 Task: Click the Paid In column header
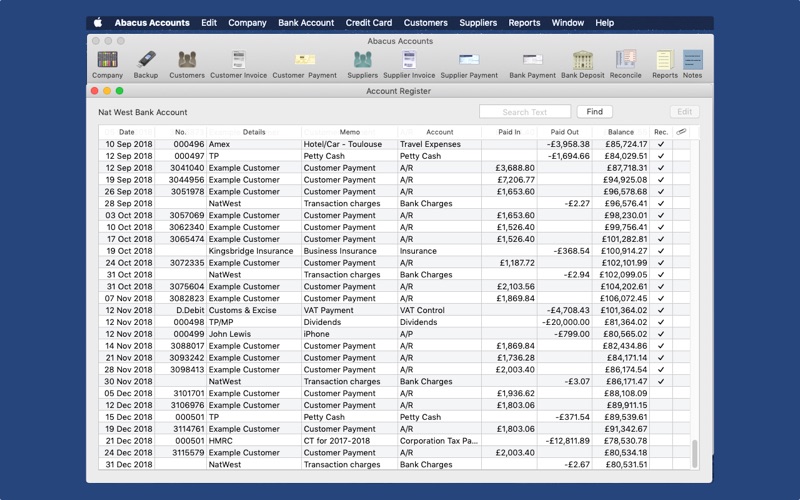click(x=509, y=132)
